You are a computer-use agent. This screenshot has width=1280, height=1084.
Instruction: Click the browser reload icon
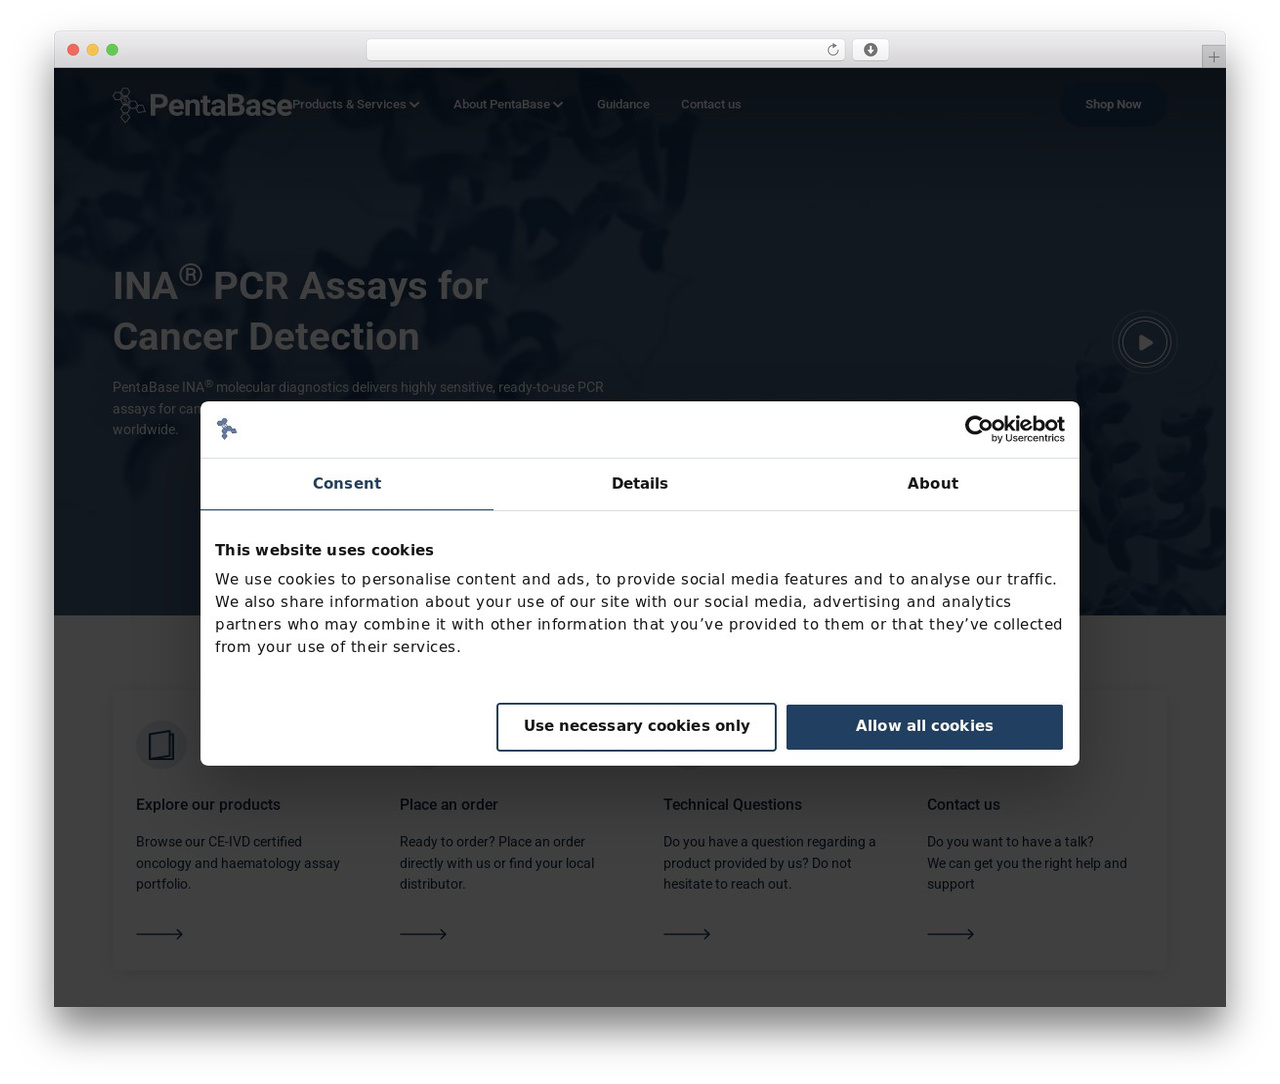[x=833, y=50]
